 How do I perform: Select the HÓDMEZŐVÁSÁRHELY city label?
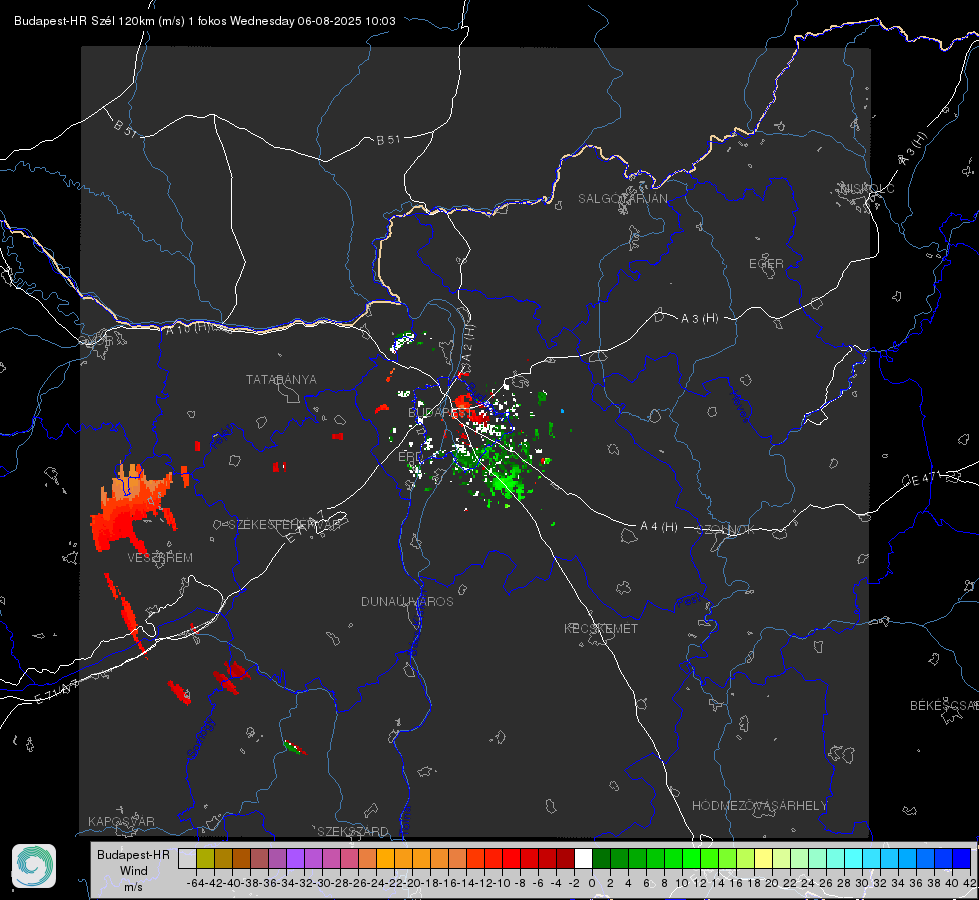(x=759, y=806)
